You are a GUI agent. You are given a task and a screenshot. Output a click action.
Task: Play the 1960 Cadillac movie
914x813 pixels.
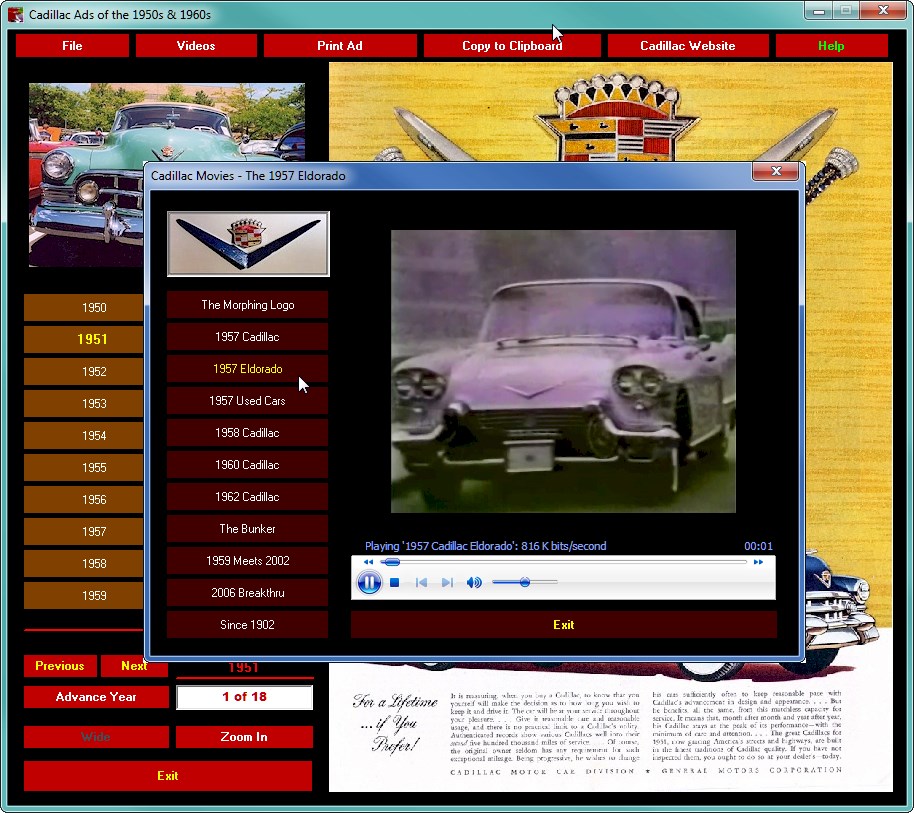point(248,465)
